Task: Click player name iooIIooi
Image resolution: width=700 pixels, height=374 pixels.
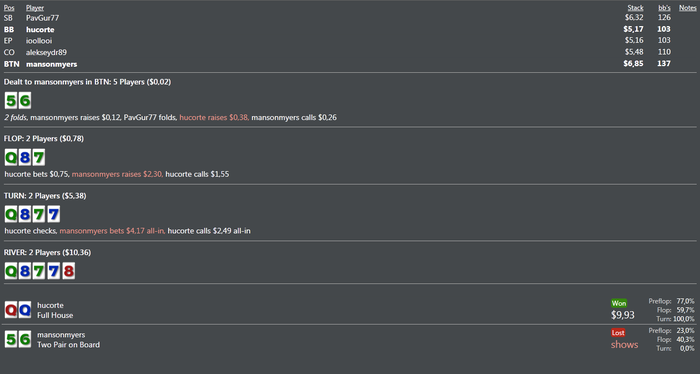Action: click(x=39, y=41)
